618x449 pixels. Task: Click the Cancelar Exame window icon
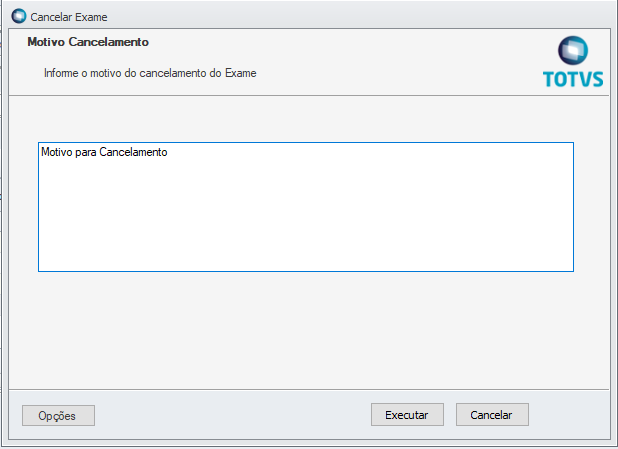click(x=18, y=16)
